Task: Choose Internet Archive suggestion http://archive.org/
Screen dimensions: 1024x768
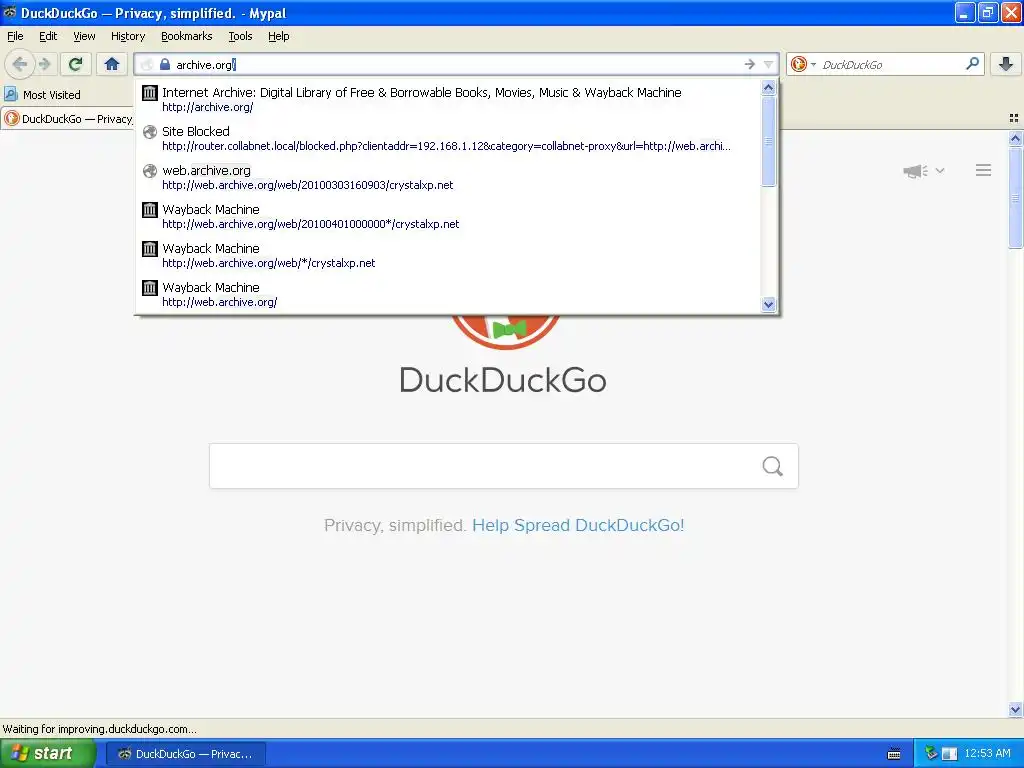Action: point(449,99)
